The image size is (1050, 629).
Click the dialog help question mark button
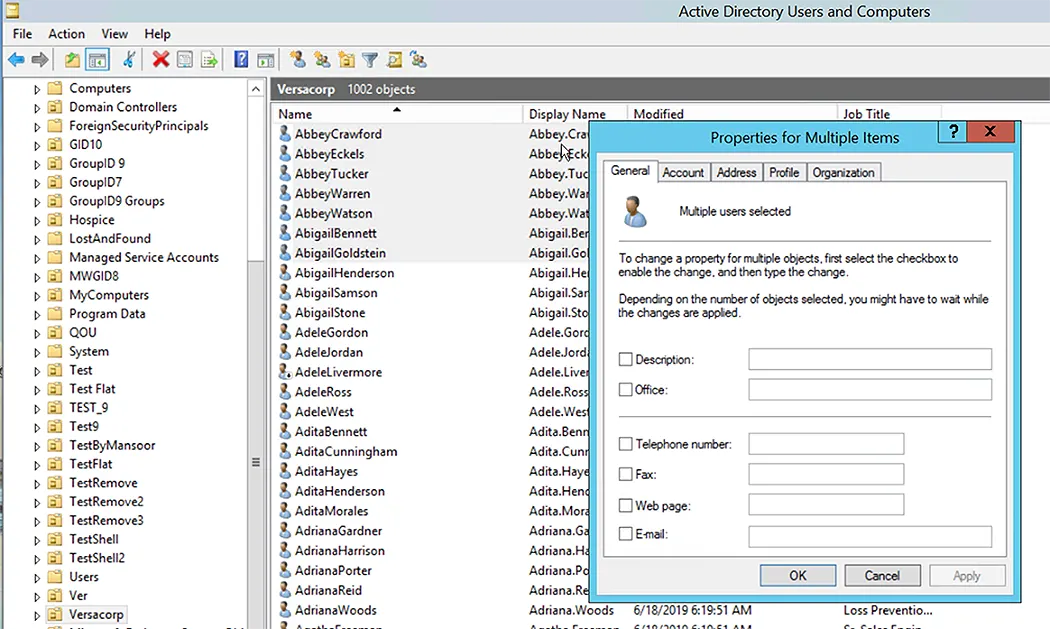click(953, 132)
